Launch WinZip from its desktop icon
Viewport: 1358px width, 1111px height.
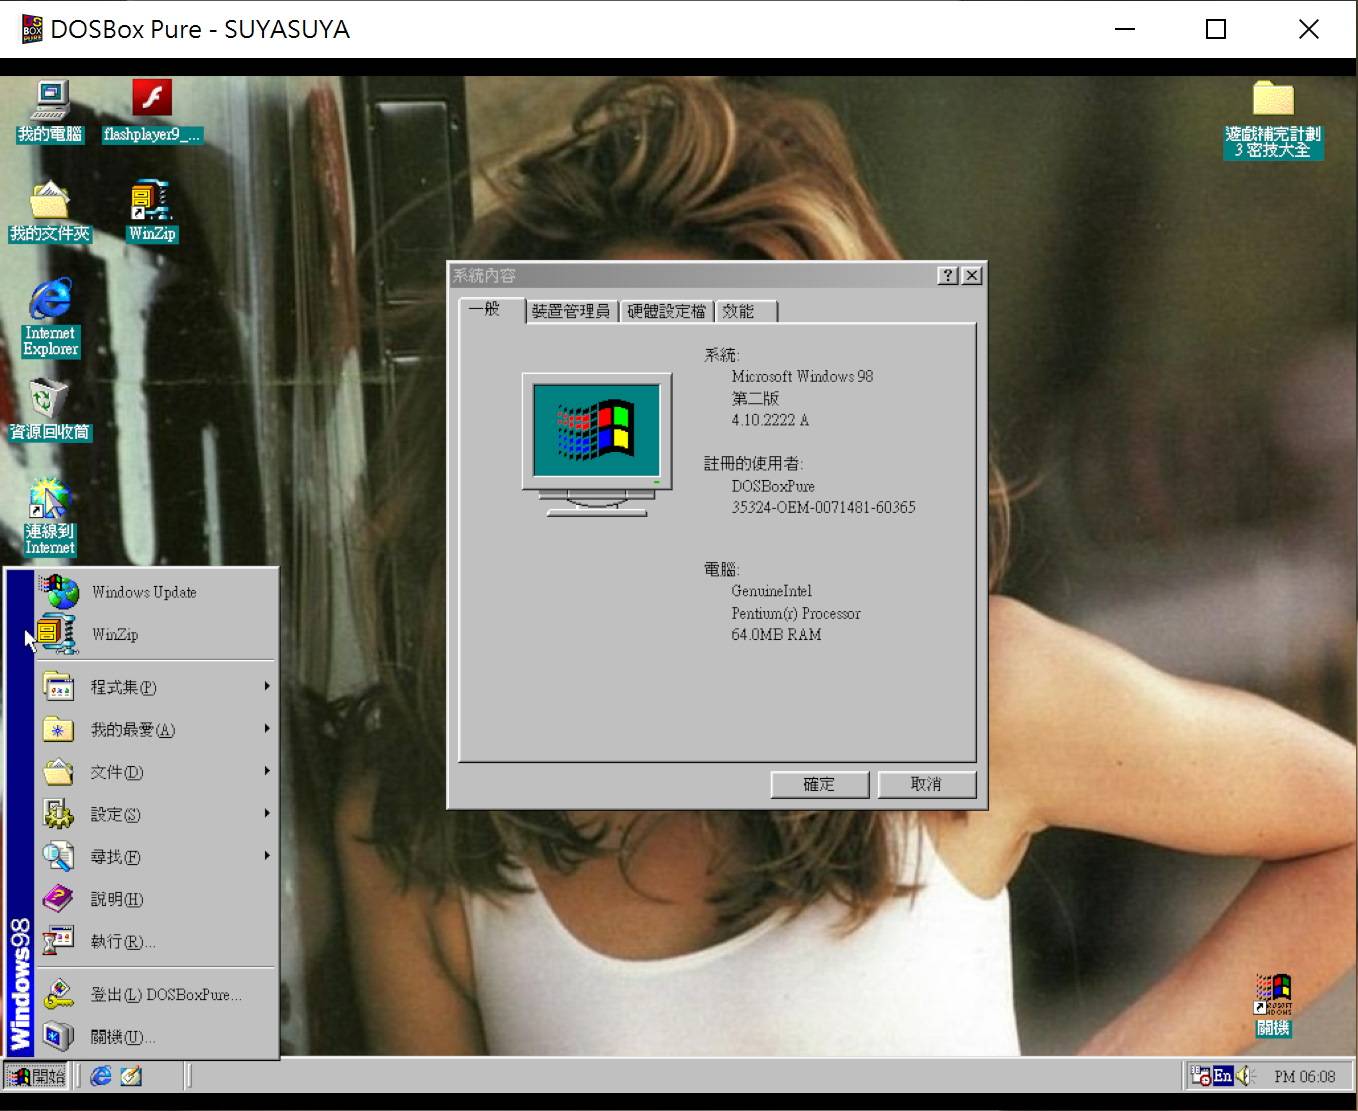[x=150, y=200]
